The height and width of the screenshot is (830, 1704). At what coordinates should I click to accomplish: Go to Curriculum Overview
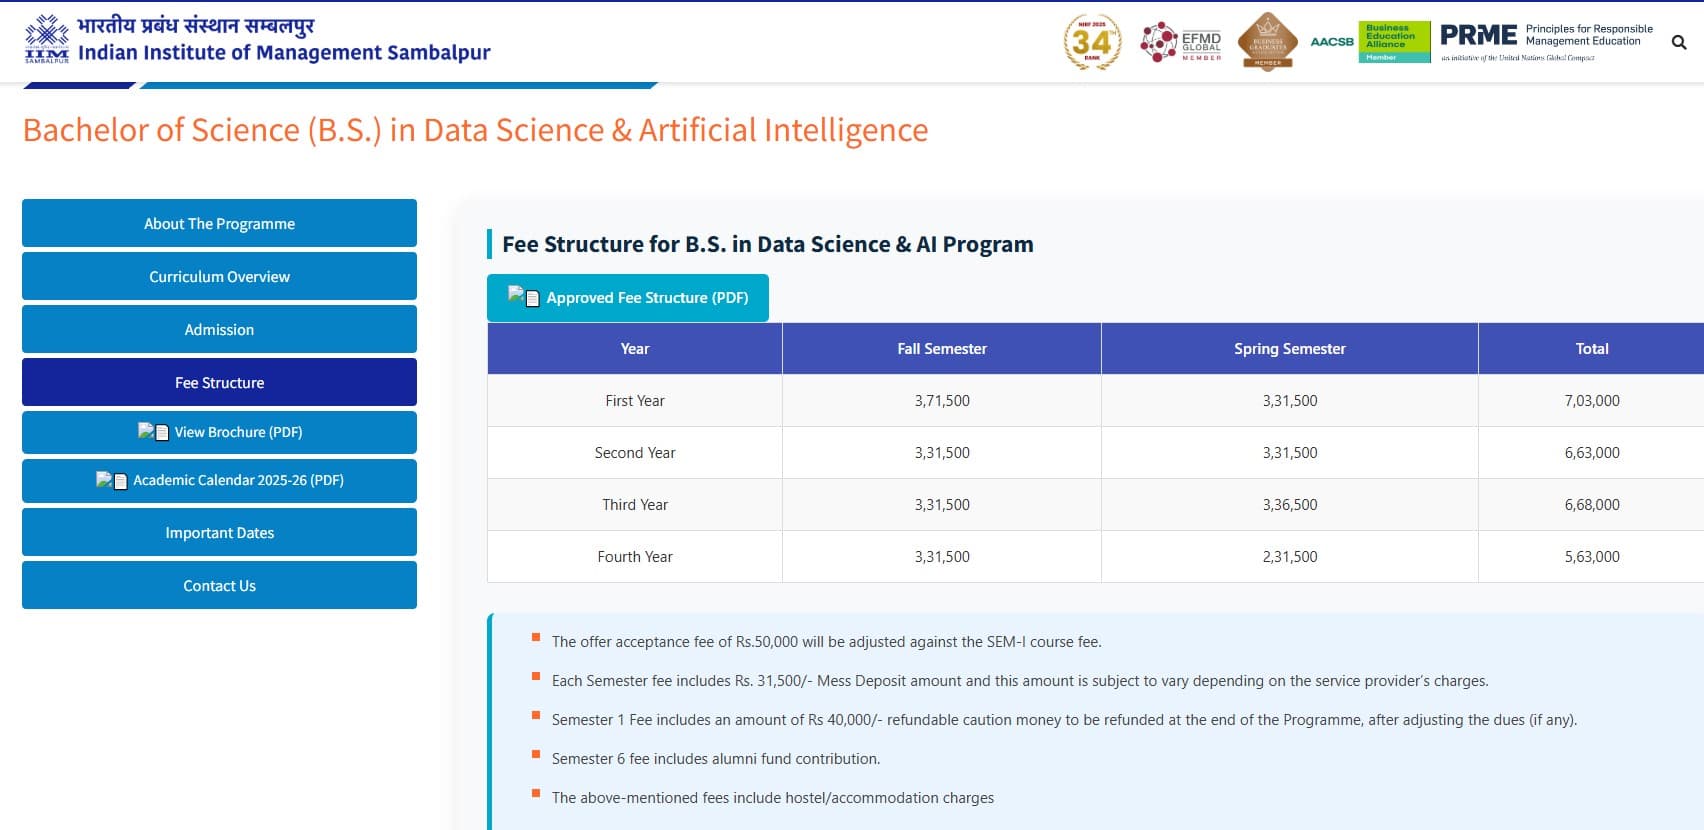pyautogui.click(x=219, y=276)
